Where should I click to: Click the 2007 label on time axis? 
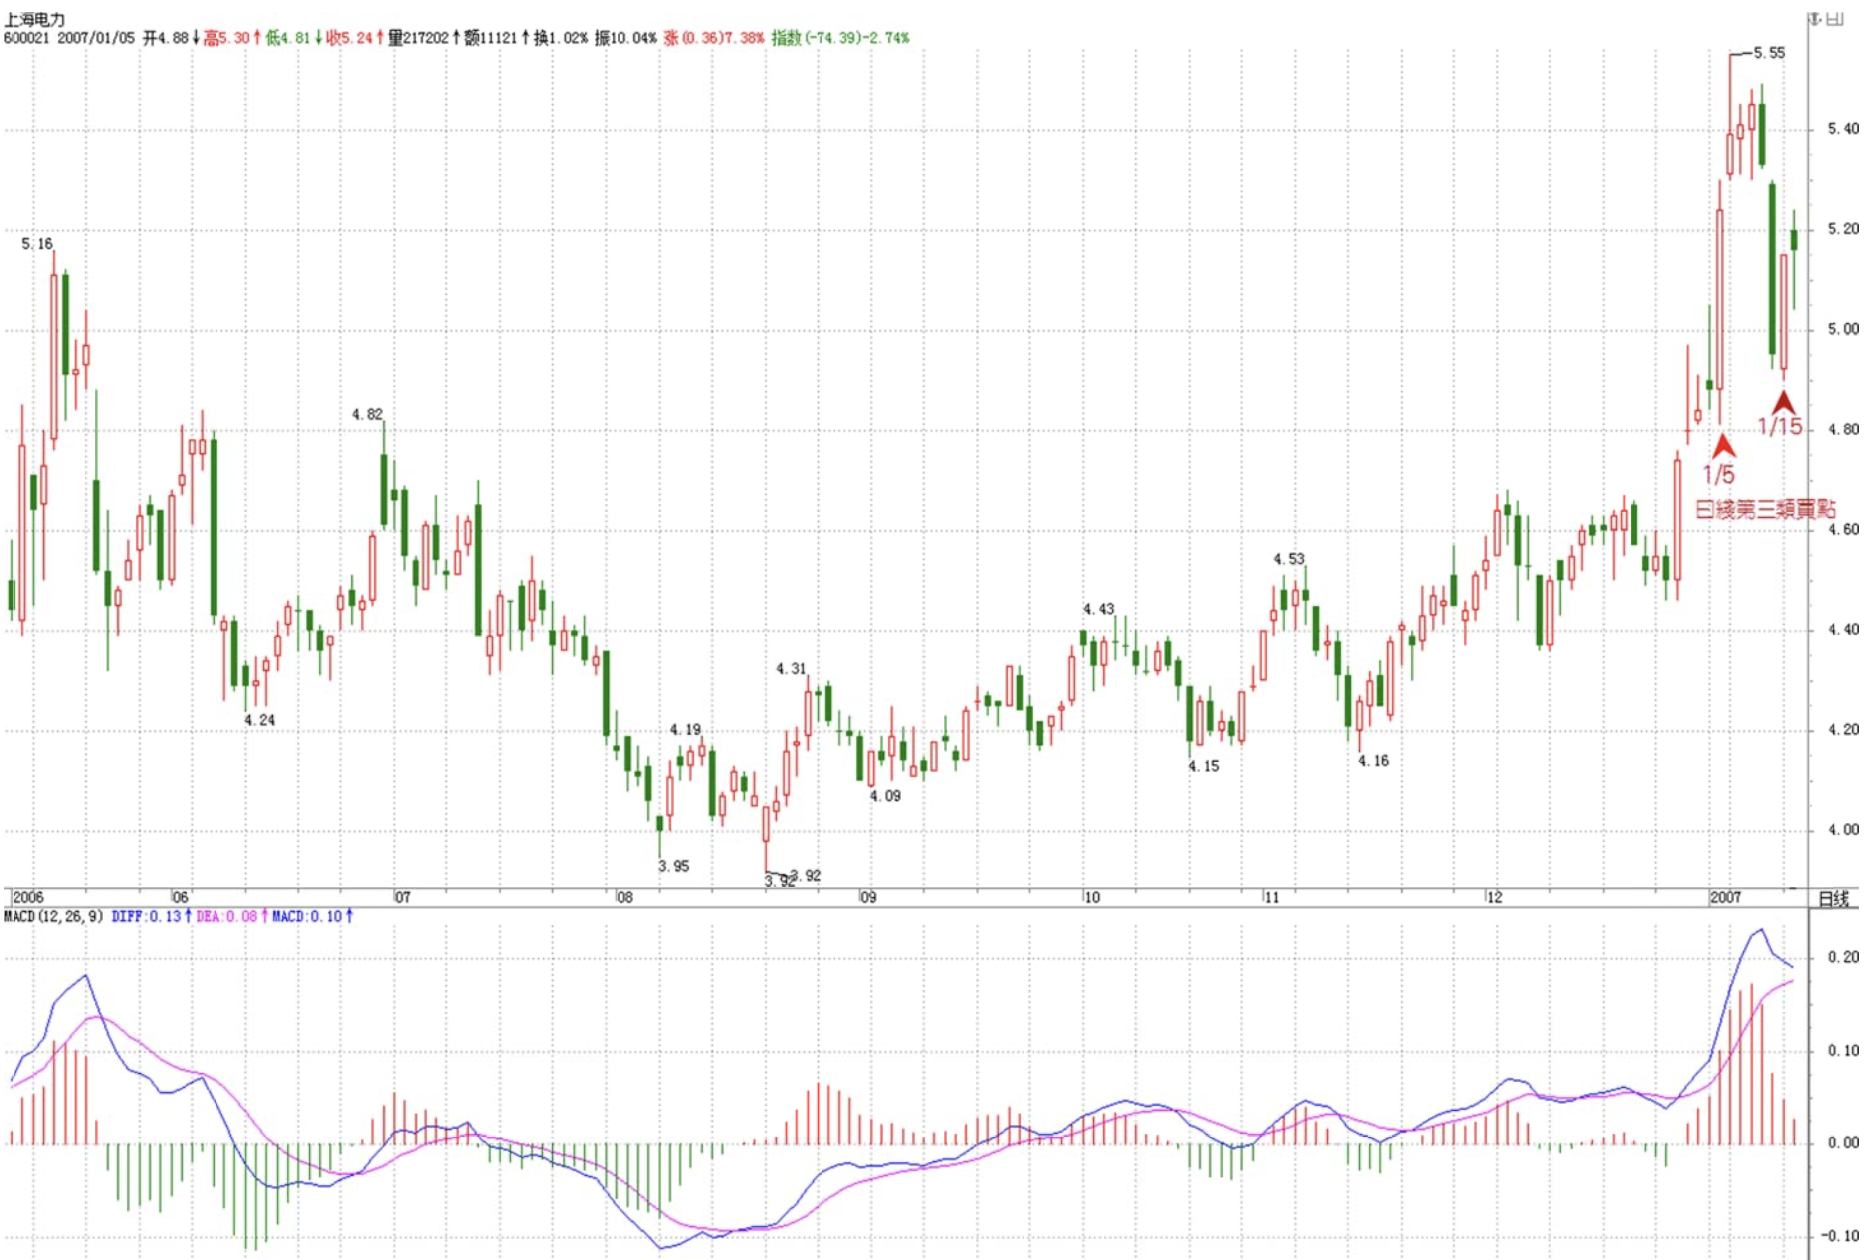[x=1725, y=897]
